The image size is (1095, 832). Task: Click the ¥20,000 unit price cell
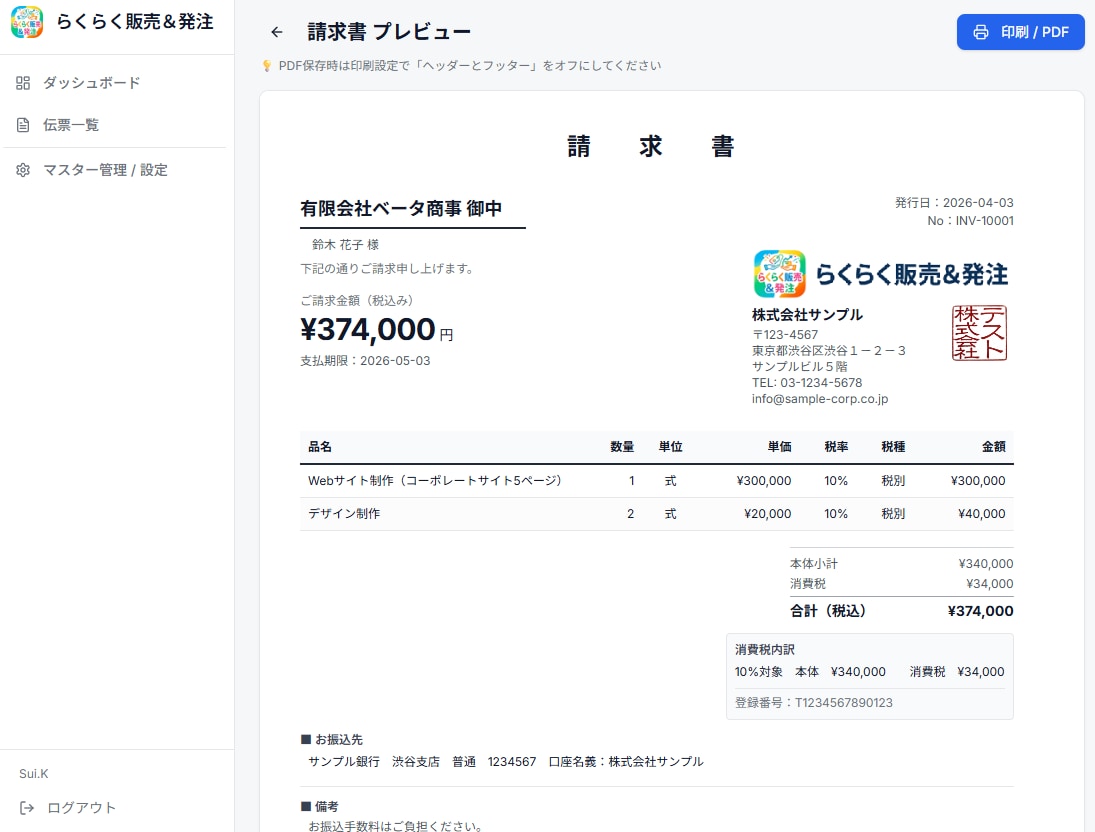(767, 513)
